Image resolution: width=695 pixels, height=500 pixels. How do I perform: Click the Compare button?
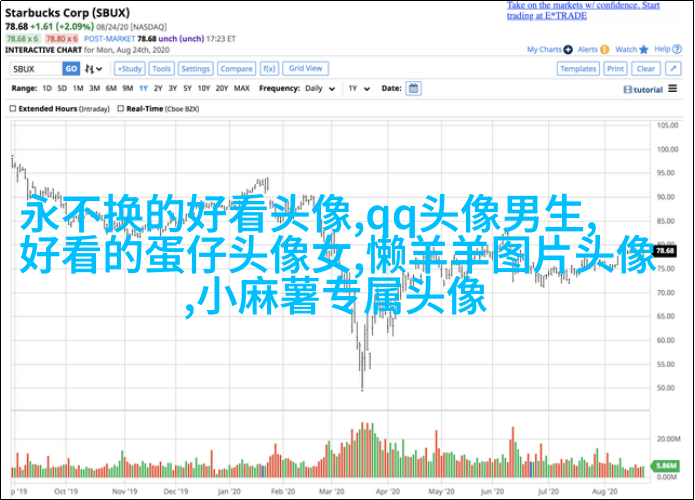coord(236,69)
